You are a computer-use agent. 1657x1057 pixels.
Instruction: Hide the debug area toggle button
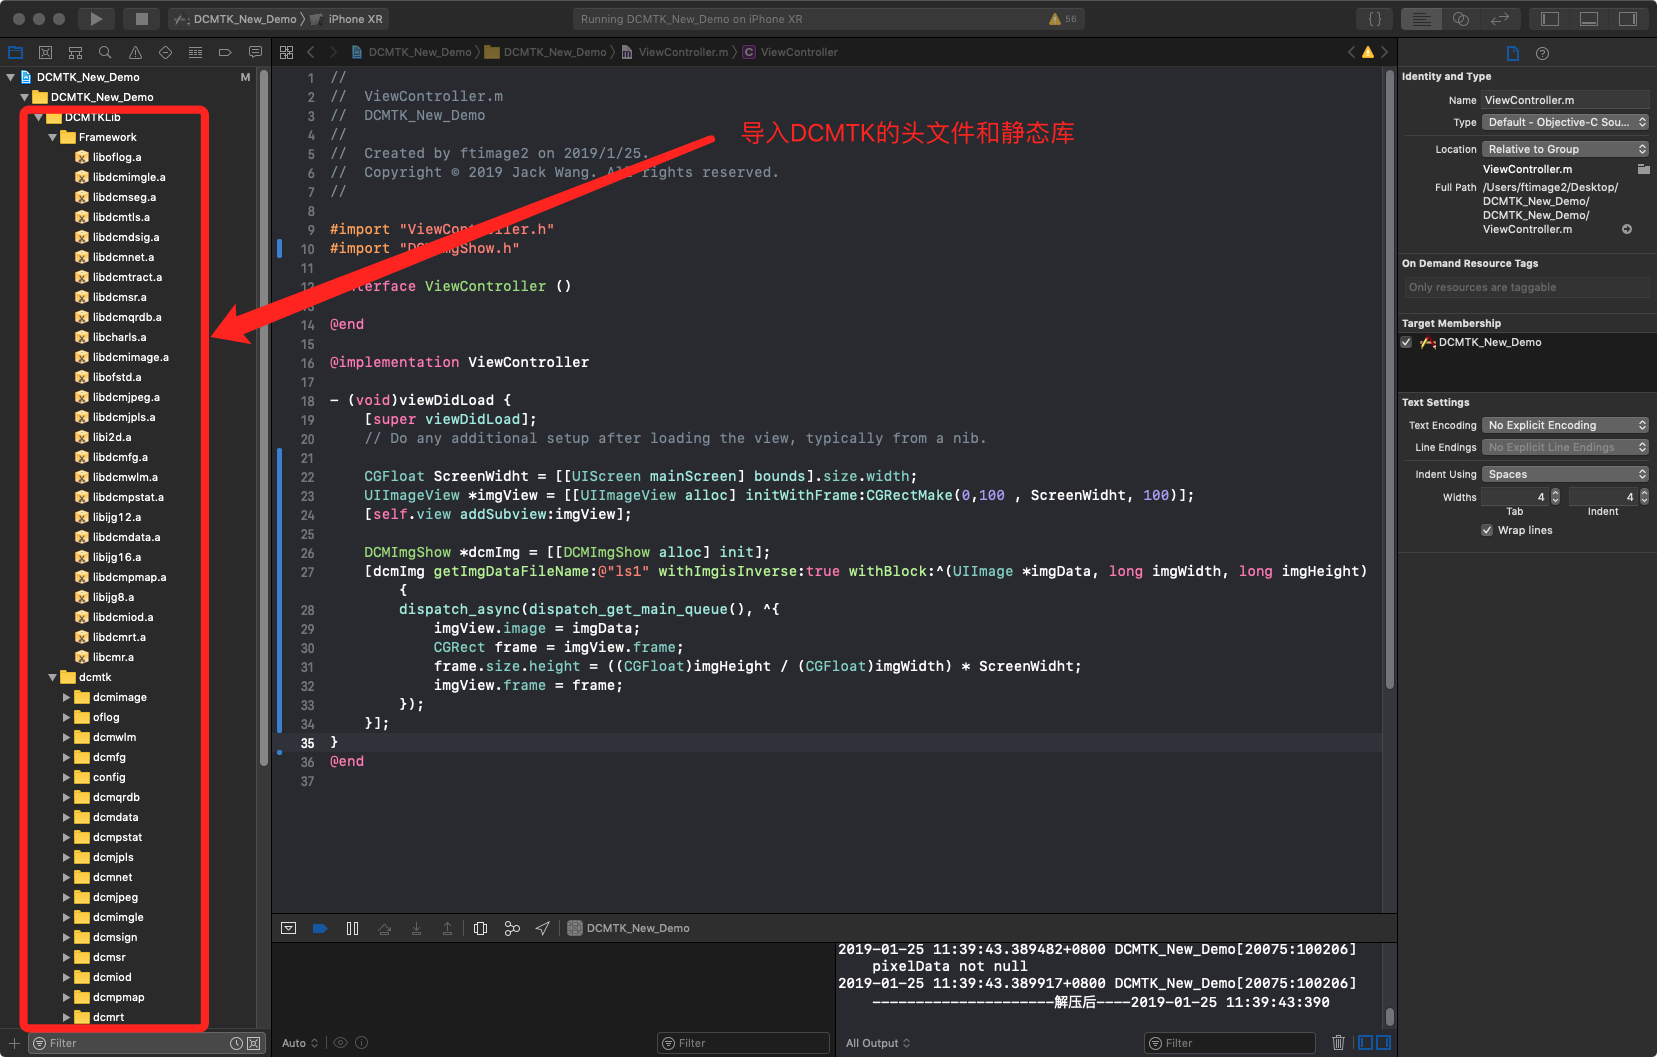coord(288,928)
